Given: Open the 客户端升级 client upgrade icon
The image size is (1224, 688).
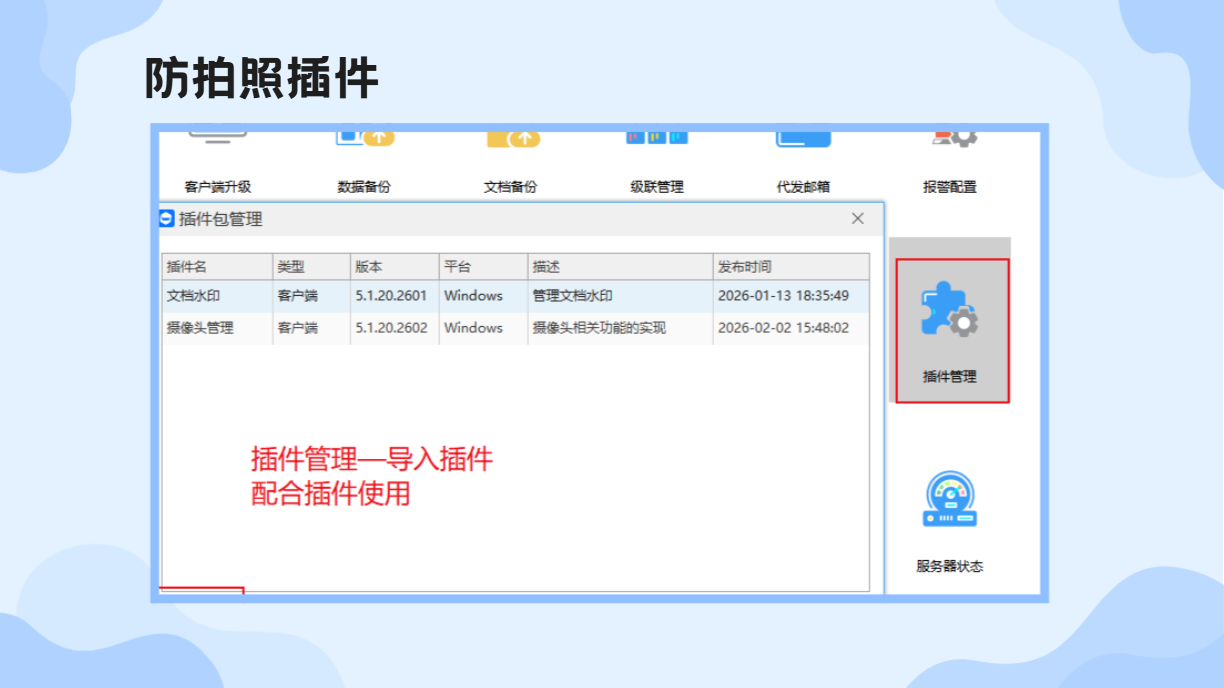Looking at the screenshot, I should pos(217,137).
